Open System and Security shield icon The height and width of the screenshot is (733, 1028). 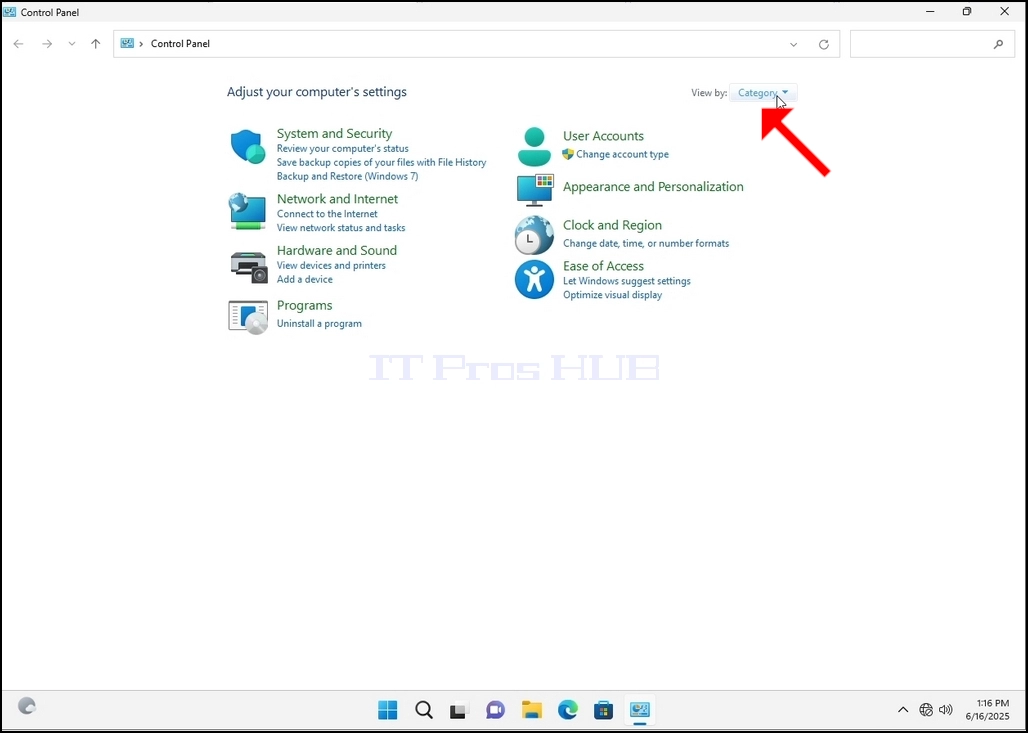248,146
